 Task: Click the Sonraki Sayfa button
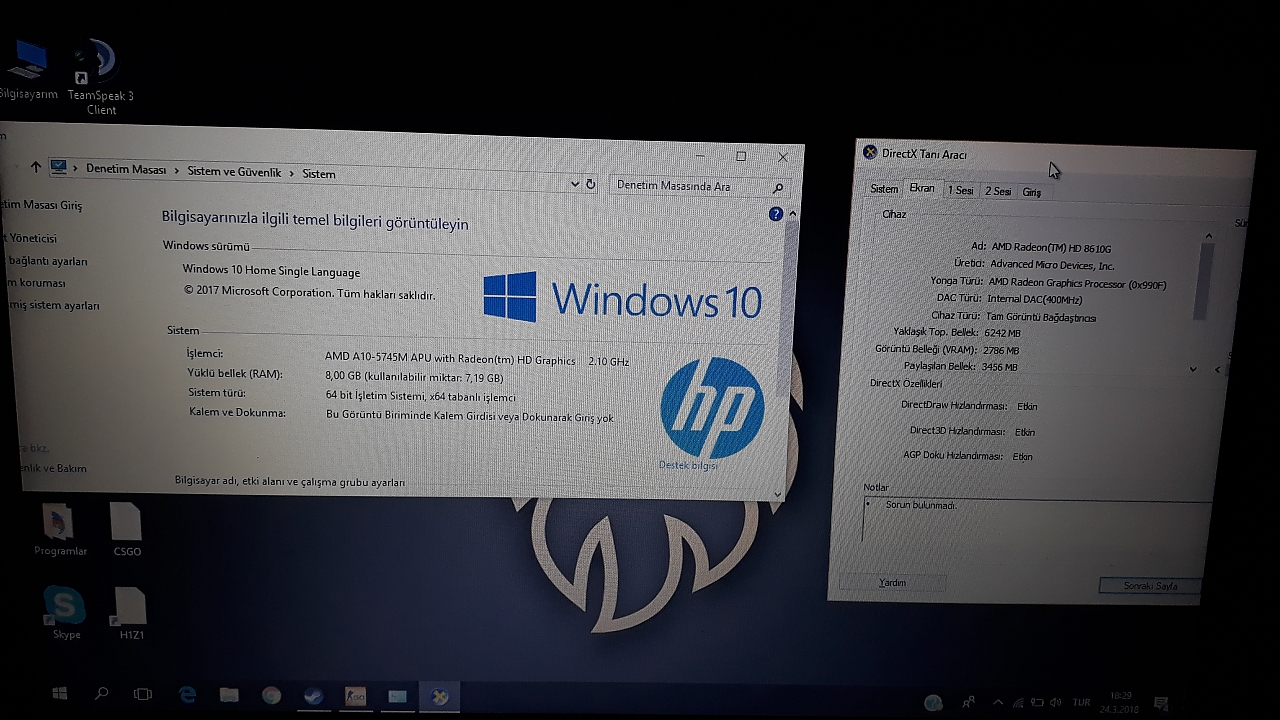coord(1150,586)
